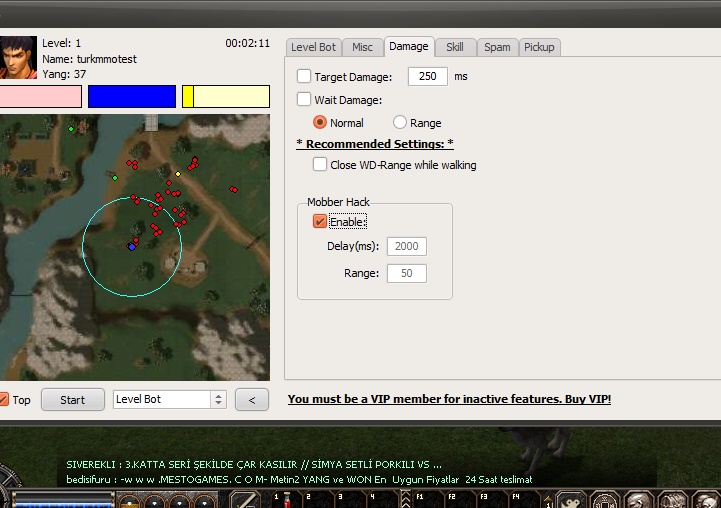Open the Pickup tab
The height and width of the screenshot is (508, 721).
[x=539, y=47]
